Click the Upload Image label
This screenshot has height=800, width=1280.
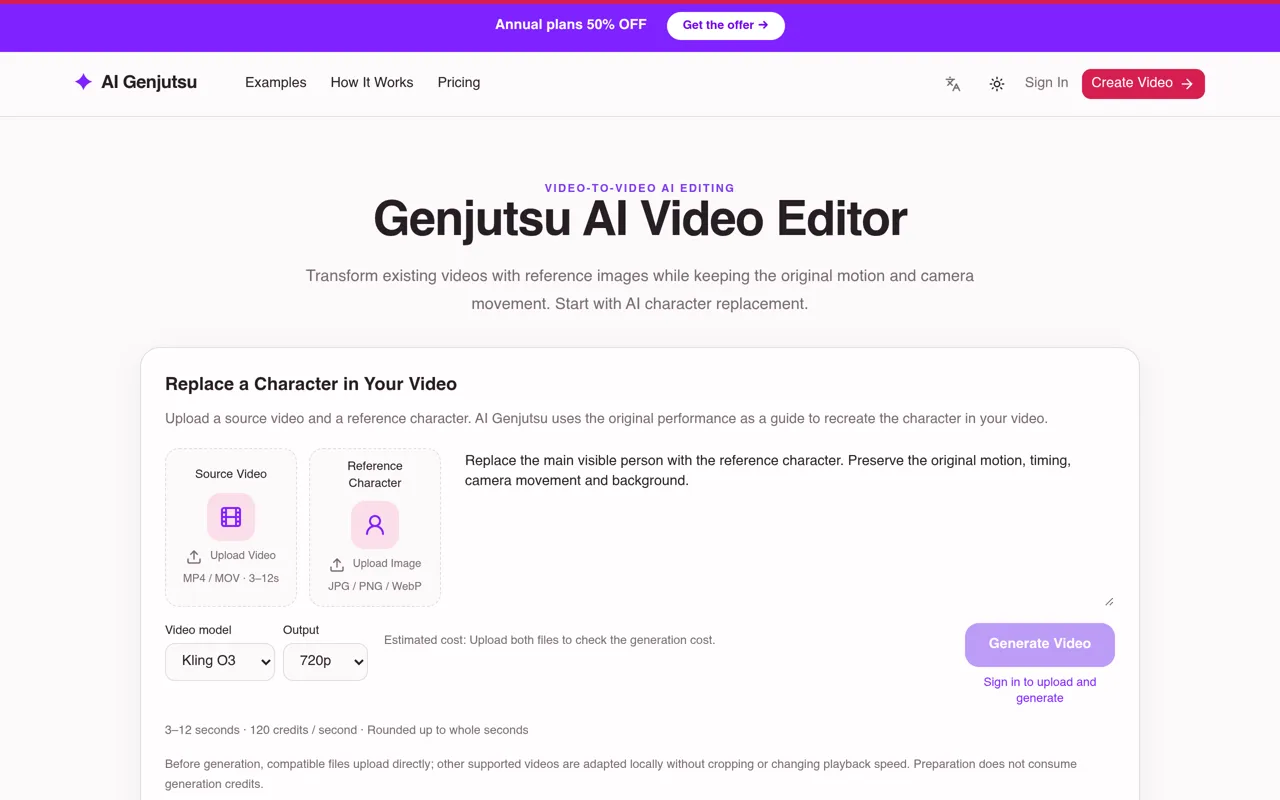click(x=387, y=563)
